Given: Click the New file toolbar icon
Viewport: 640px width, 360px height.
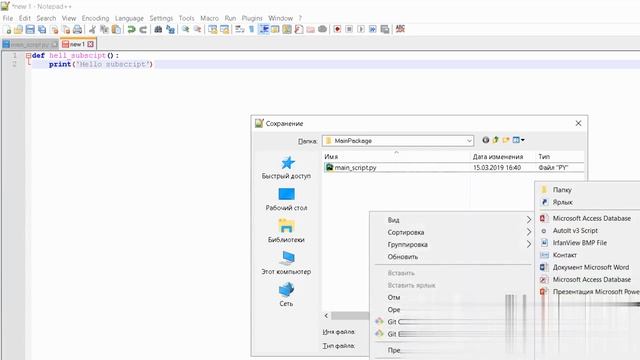Looking at the screenshot, I should point(7,29).
